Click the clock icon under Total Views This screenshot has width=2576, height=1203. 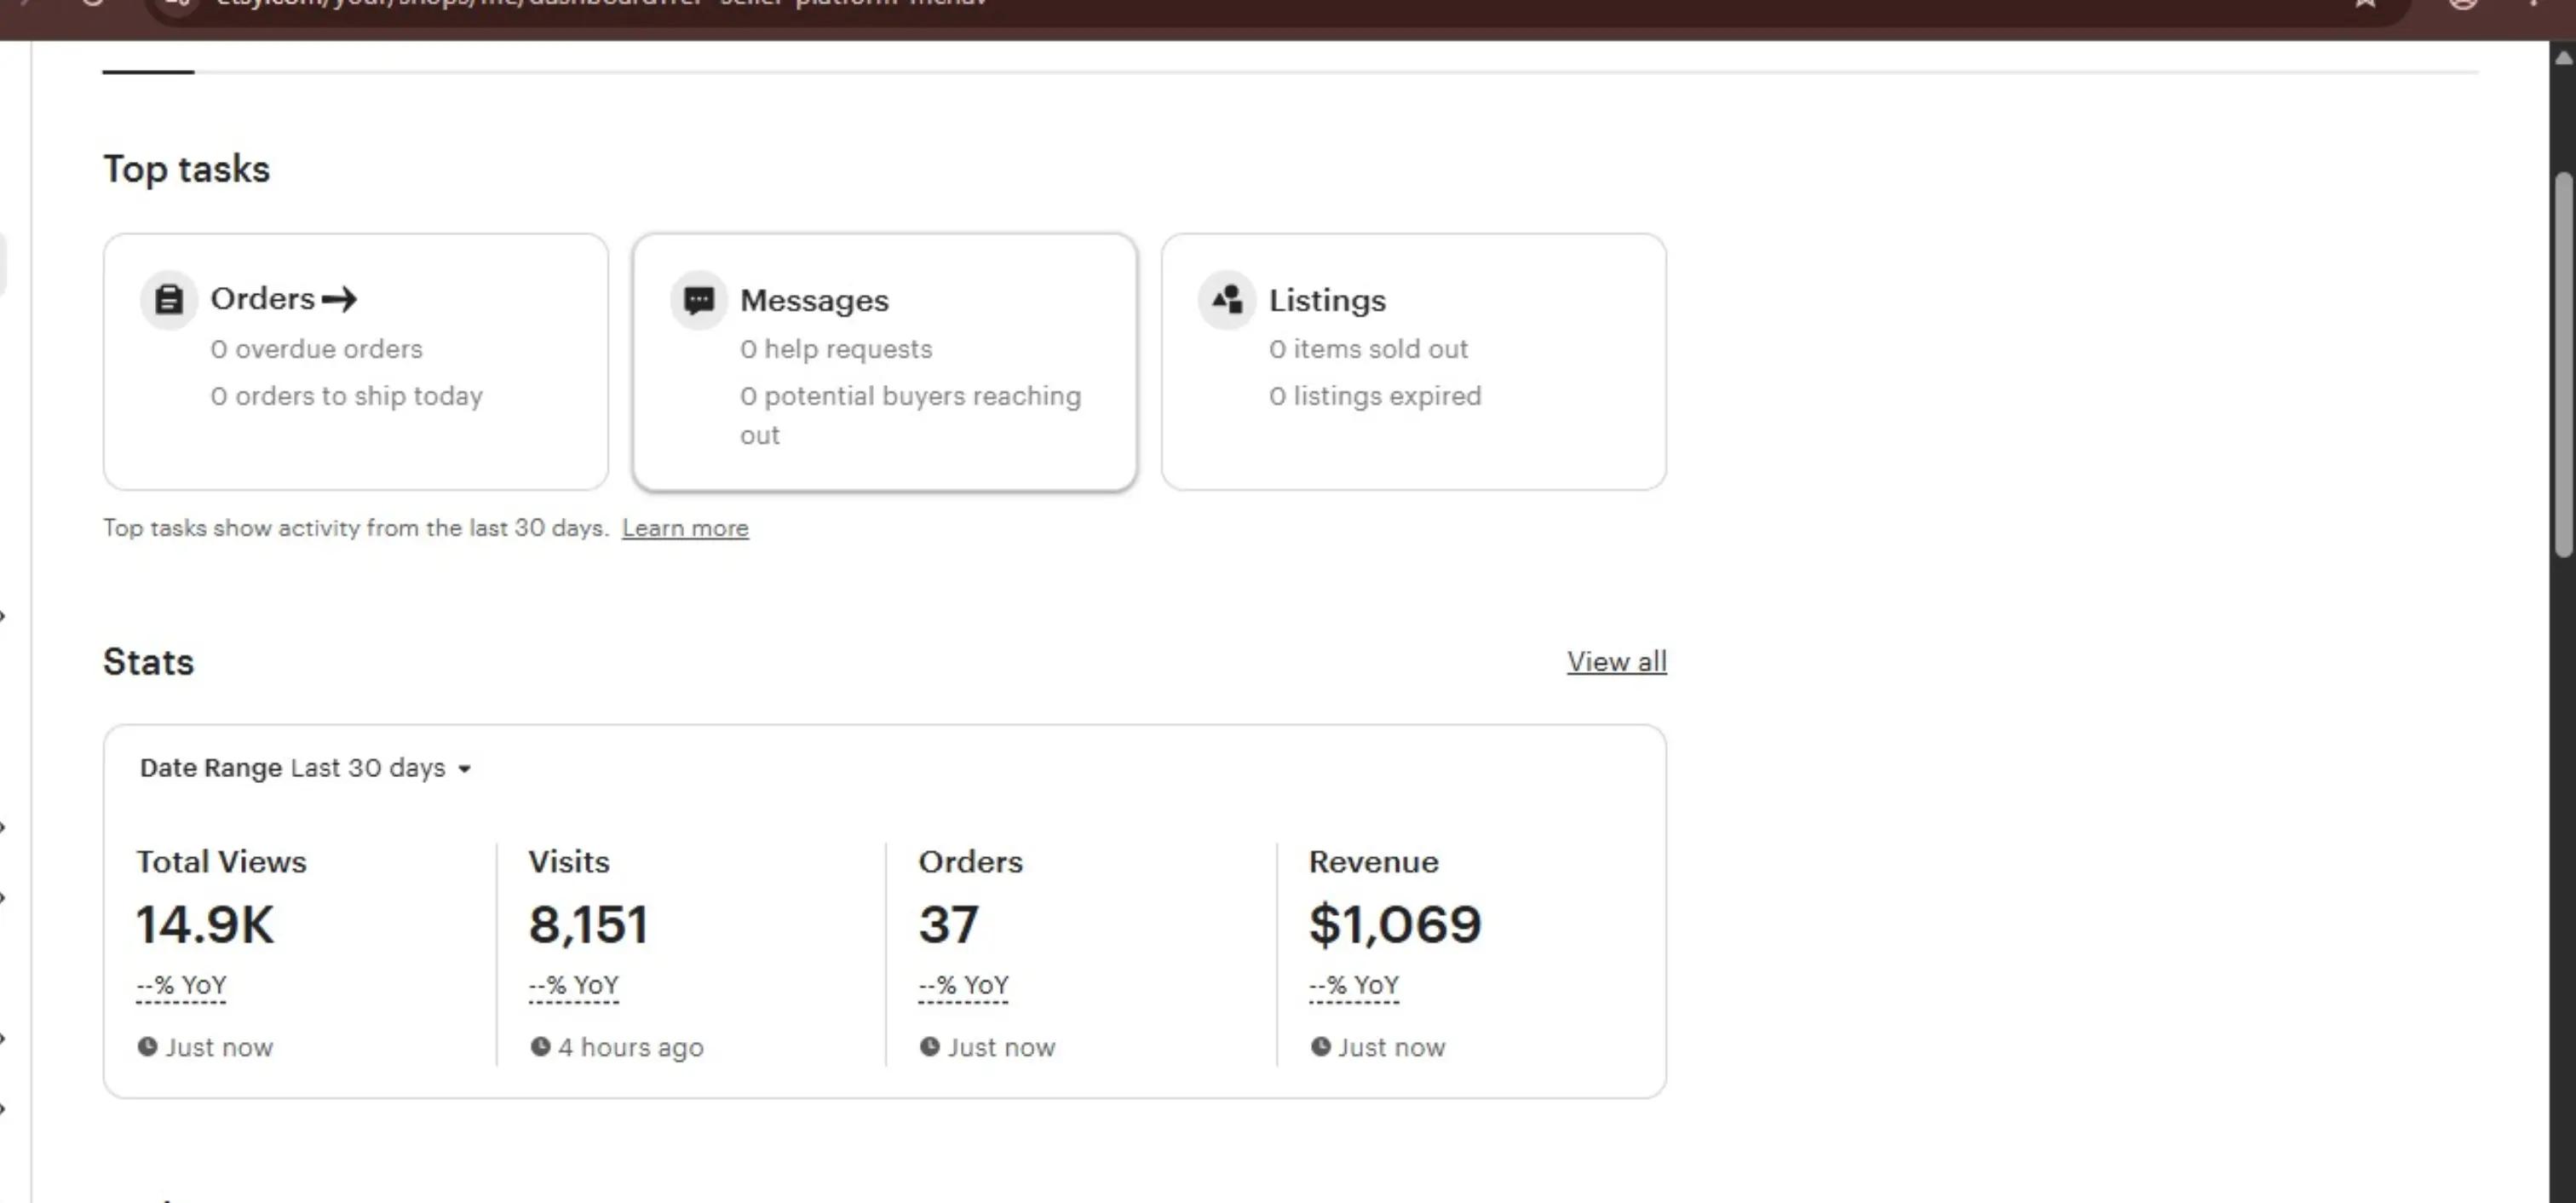(147, 1046)
